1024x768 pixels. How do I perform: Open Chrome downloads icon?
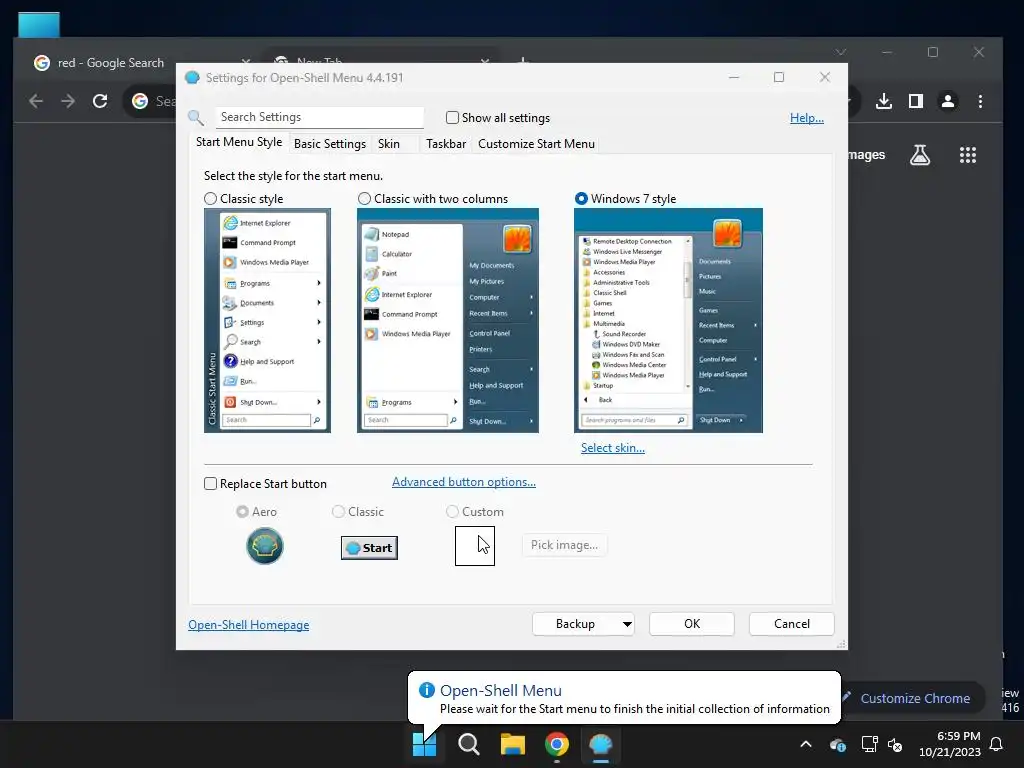[x=884, y=101]
